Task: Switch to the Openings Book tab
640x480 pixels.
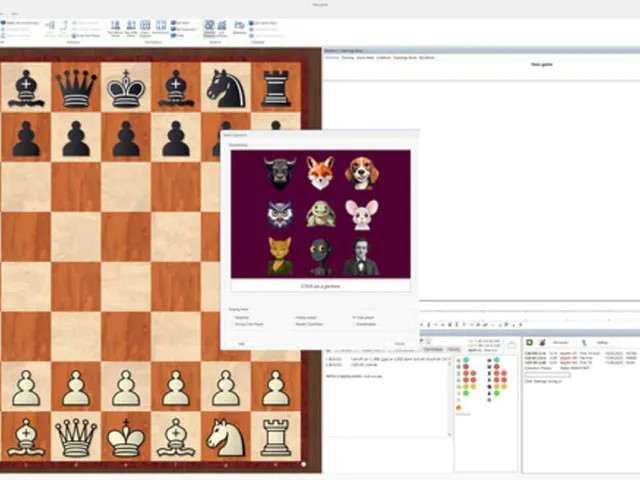Action: coord(404,58)
